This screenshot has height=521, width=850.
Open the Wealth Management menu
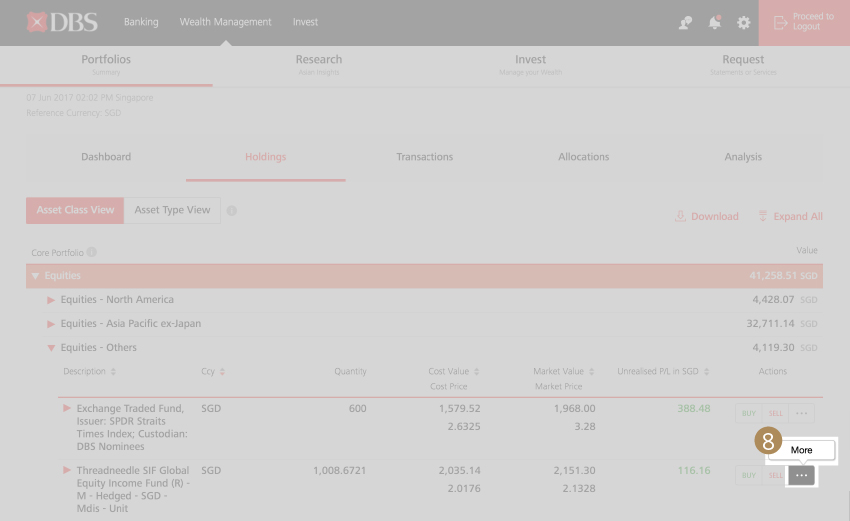click(x=226, y=22)
